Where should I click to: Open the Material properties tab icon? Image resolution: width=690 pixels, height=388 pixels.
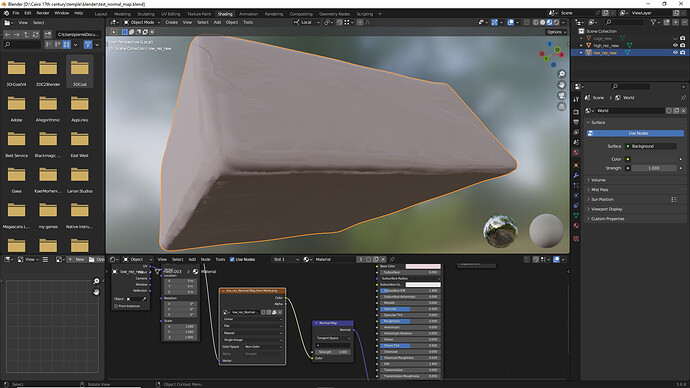click(x=576, y=226)
